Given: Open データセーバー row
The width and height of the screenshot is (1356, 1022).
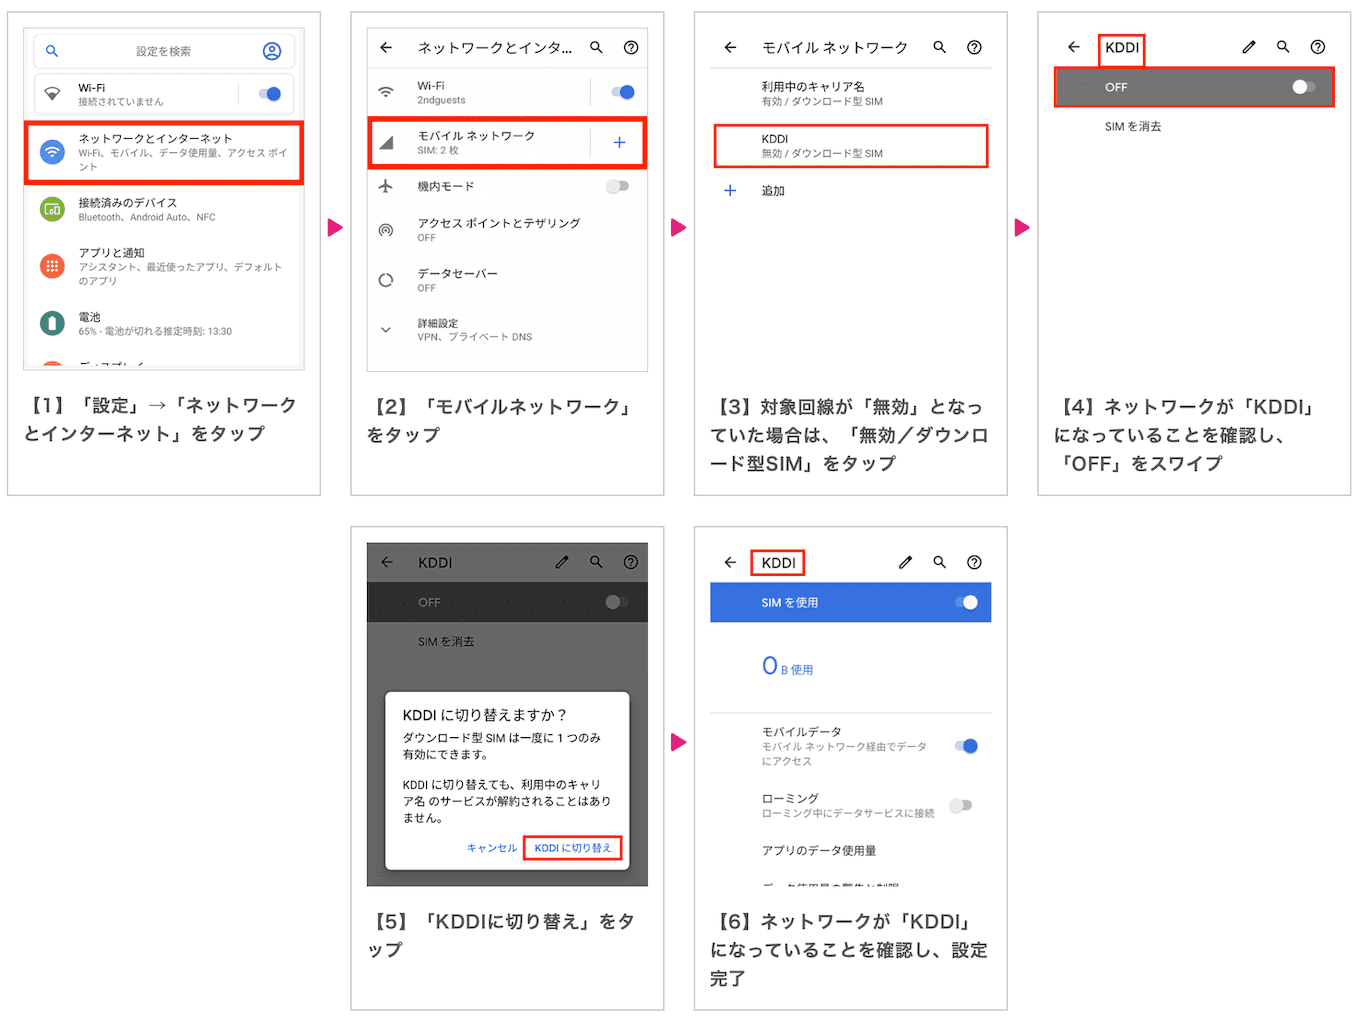Looking at the screenshot, I should (x=508, y=280).
